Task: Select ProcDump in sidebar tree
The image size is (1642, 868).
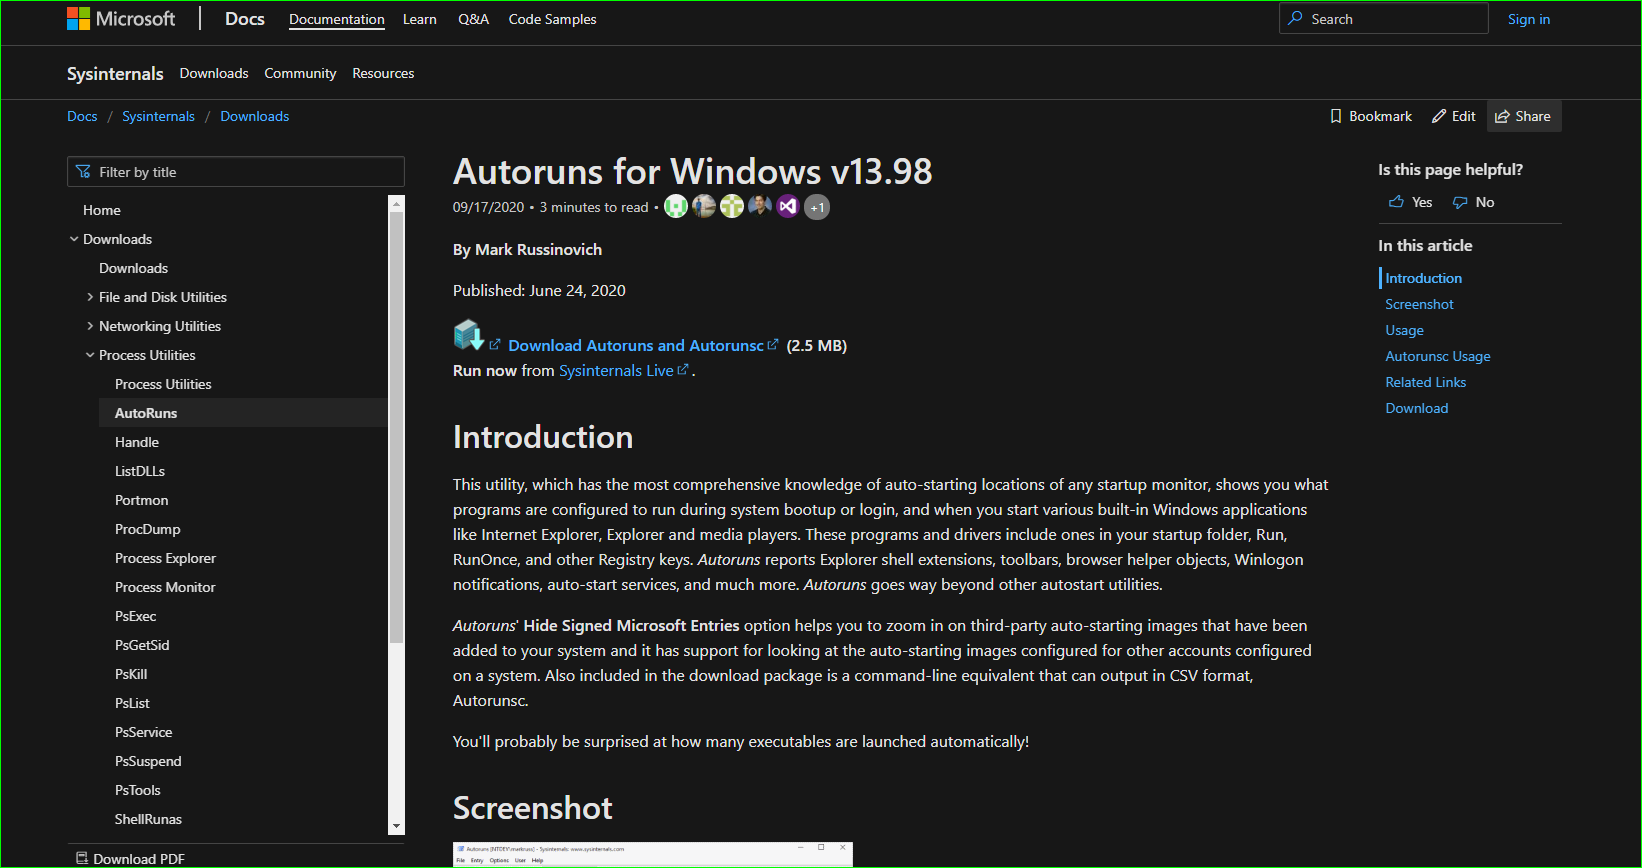Action: click(148, 529)
